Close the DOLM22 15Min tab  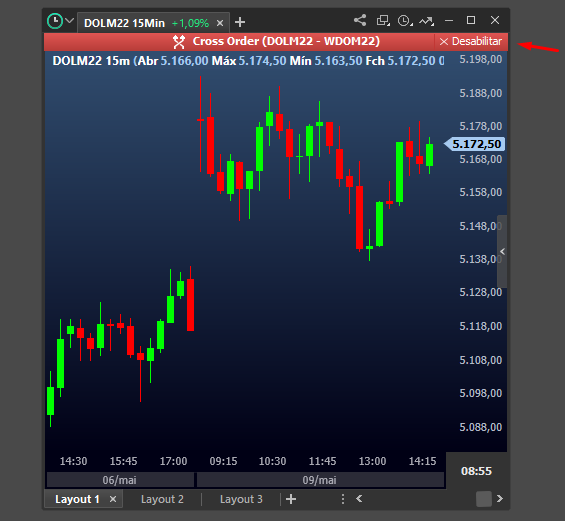pyautogui.click(x=220, y=23)
